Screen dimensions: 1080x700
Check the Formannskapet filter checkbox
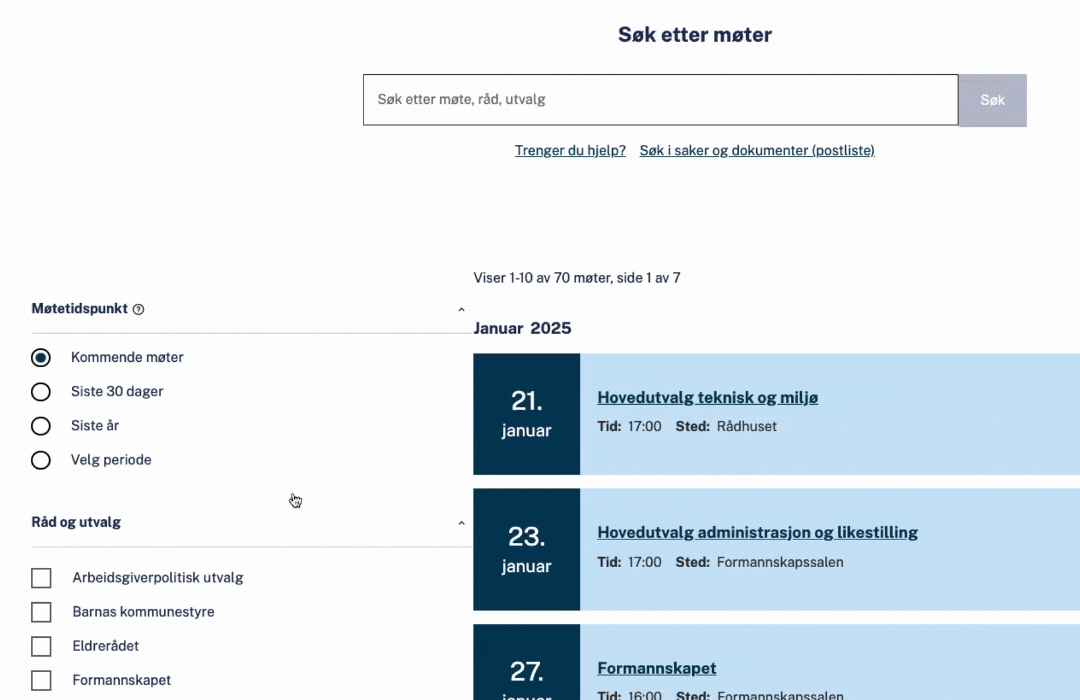point(41,680)
